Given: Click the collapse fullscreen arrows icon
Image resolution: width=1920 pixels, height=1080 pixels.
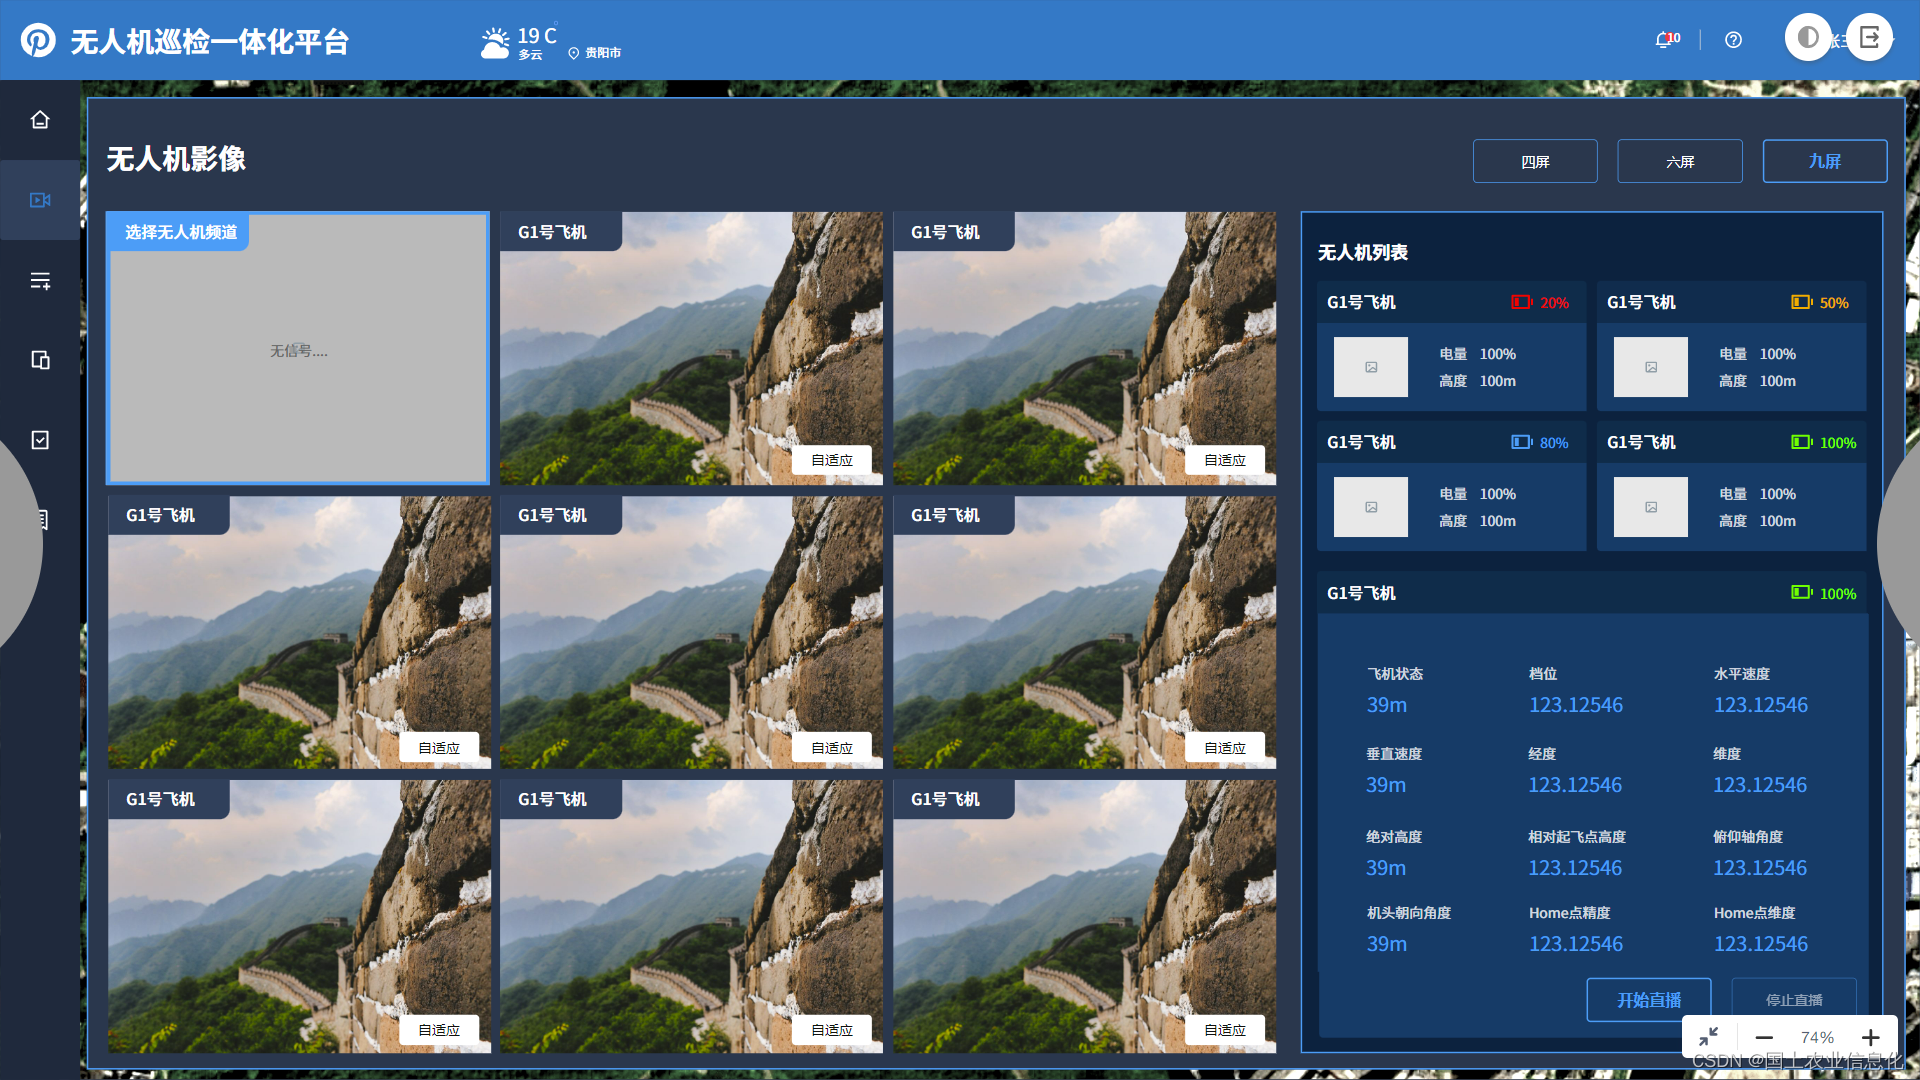Looking at the screenshot, I should [1709, 1037].
